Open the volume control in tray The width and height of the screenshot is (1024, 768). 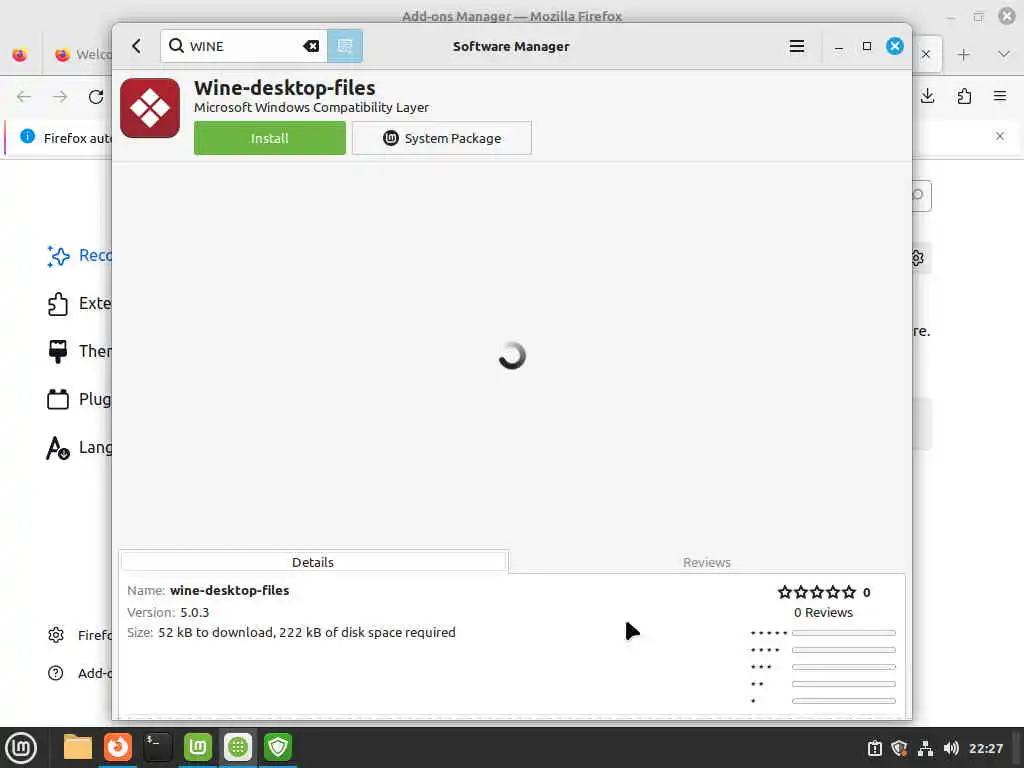(951, 748)
